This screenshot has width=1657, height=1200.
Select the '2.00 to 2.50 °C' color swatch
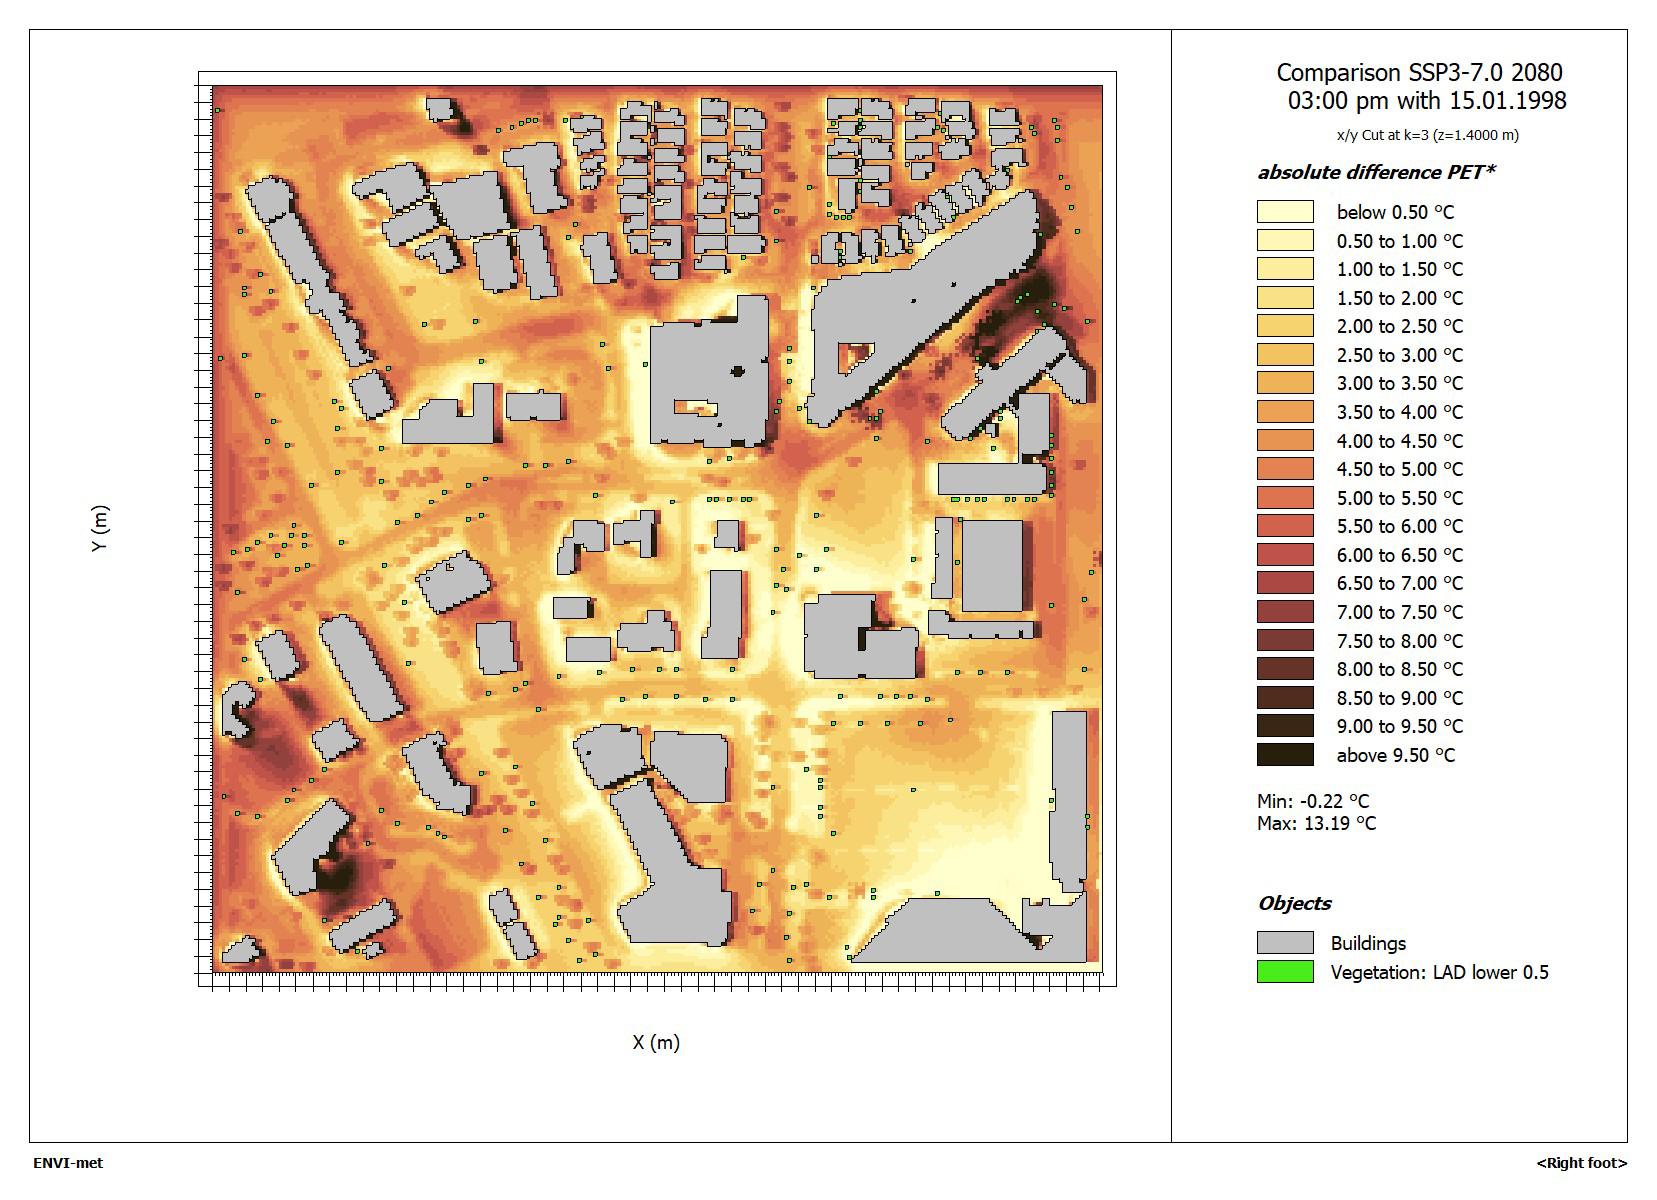click(1285, 326)
